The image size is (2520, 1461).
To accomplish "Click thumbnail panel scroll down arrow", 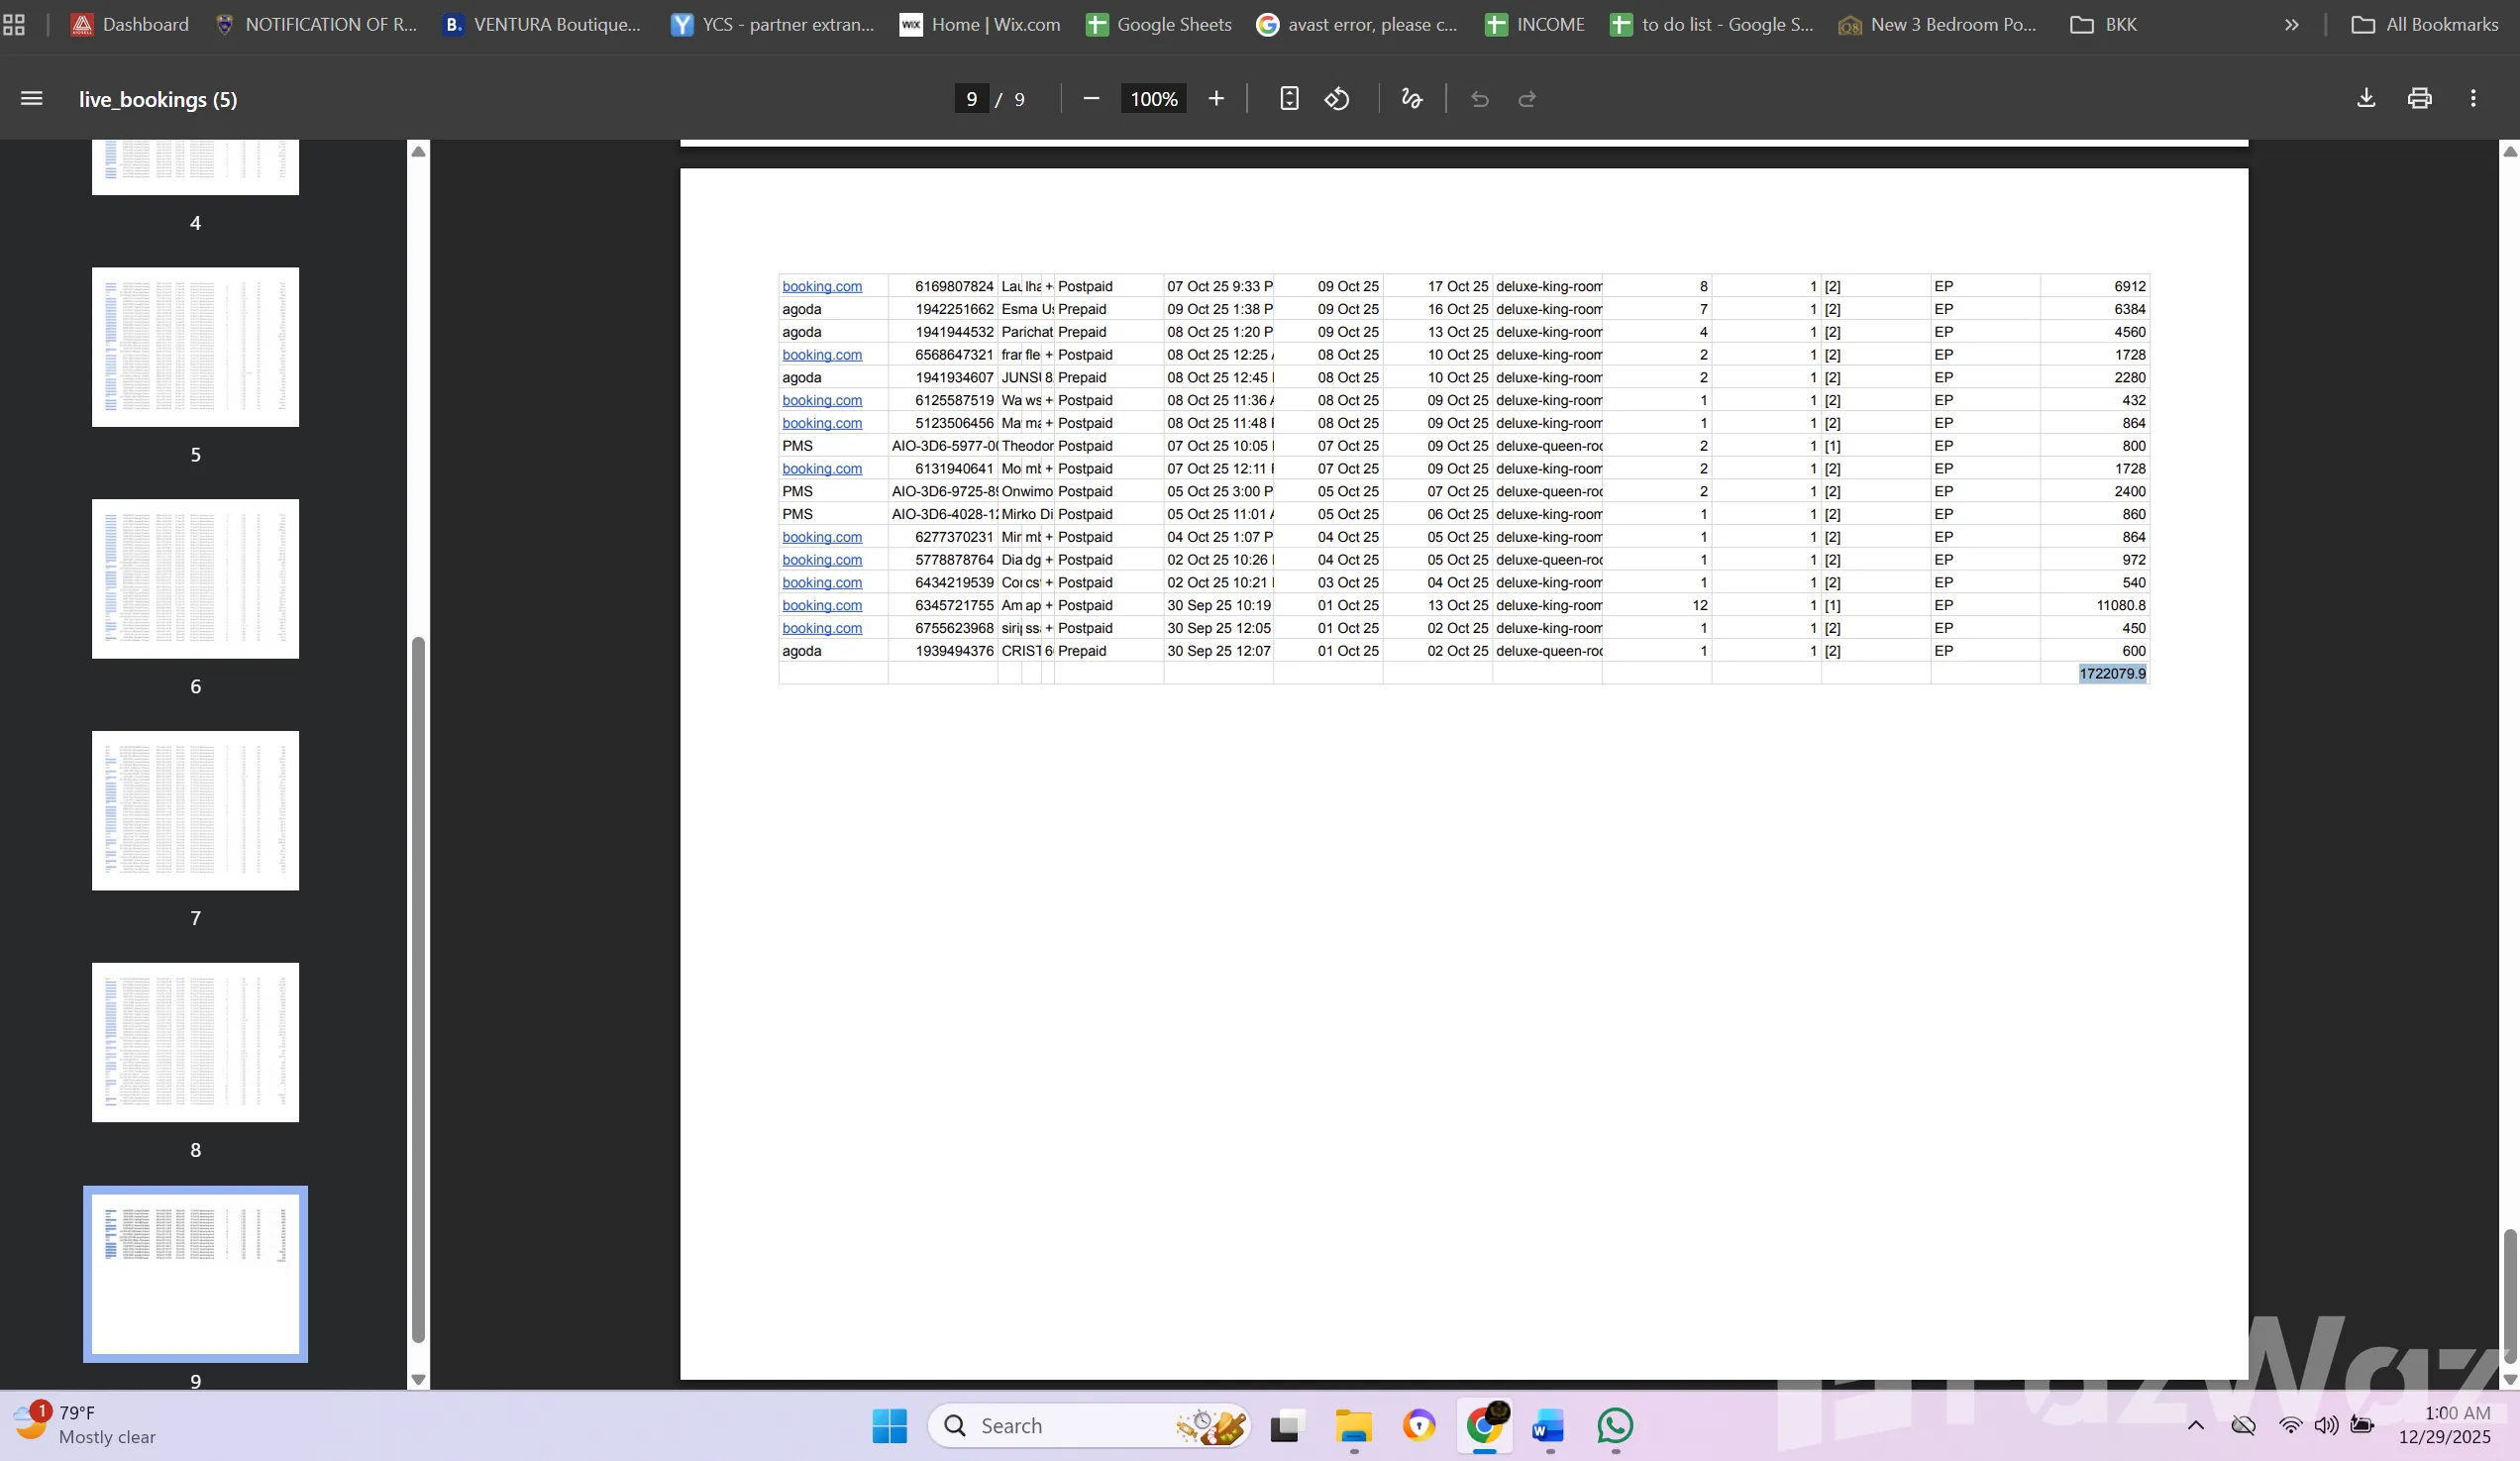I will click(418, 1379).
